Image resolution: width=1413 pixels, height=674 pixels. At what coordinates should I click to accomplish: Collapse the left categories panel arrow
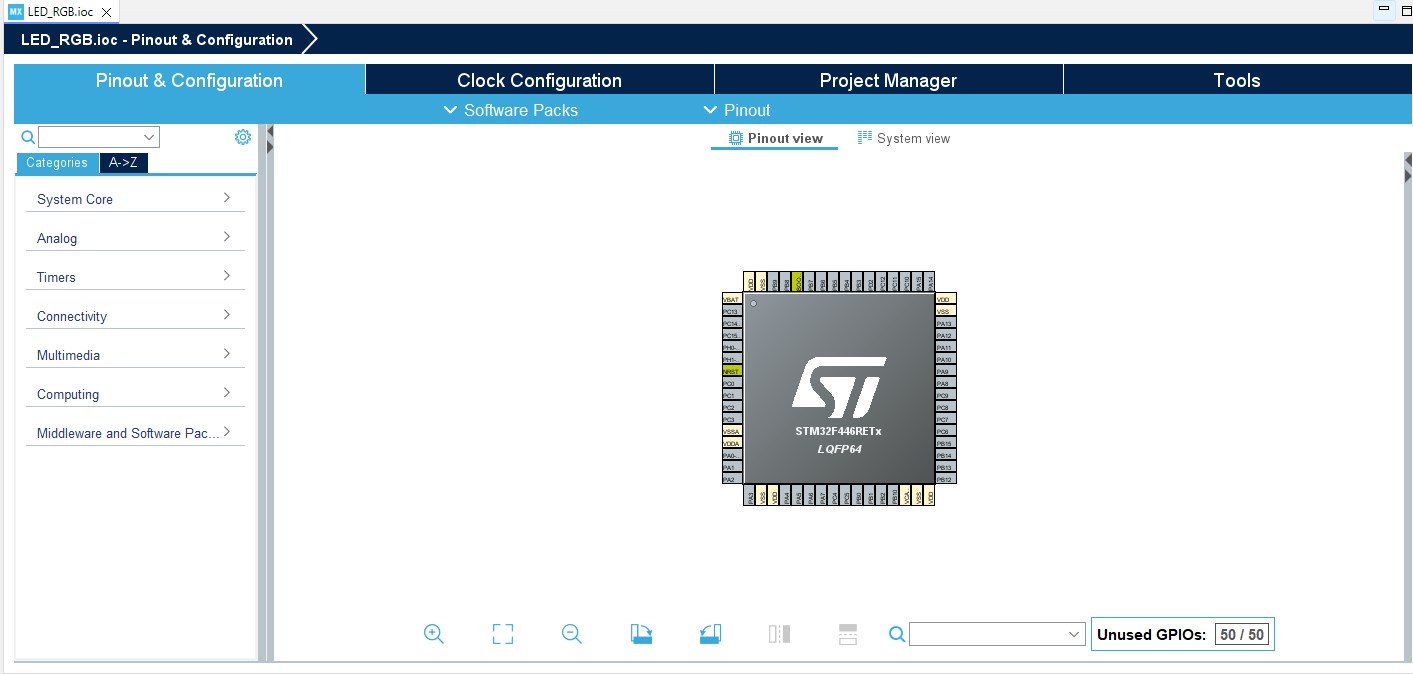tap(270, 132)
